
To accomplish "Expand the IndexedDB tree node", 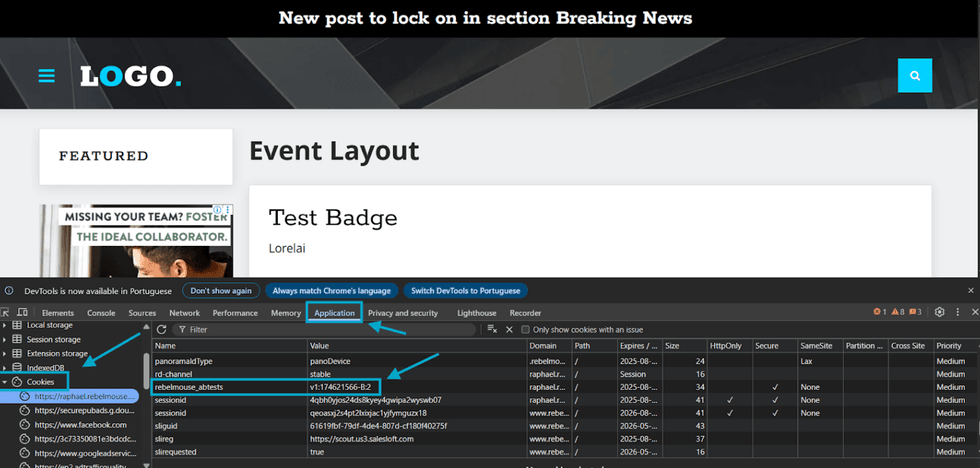I will click(5, 367).
